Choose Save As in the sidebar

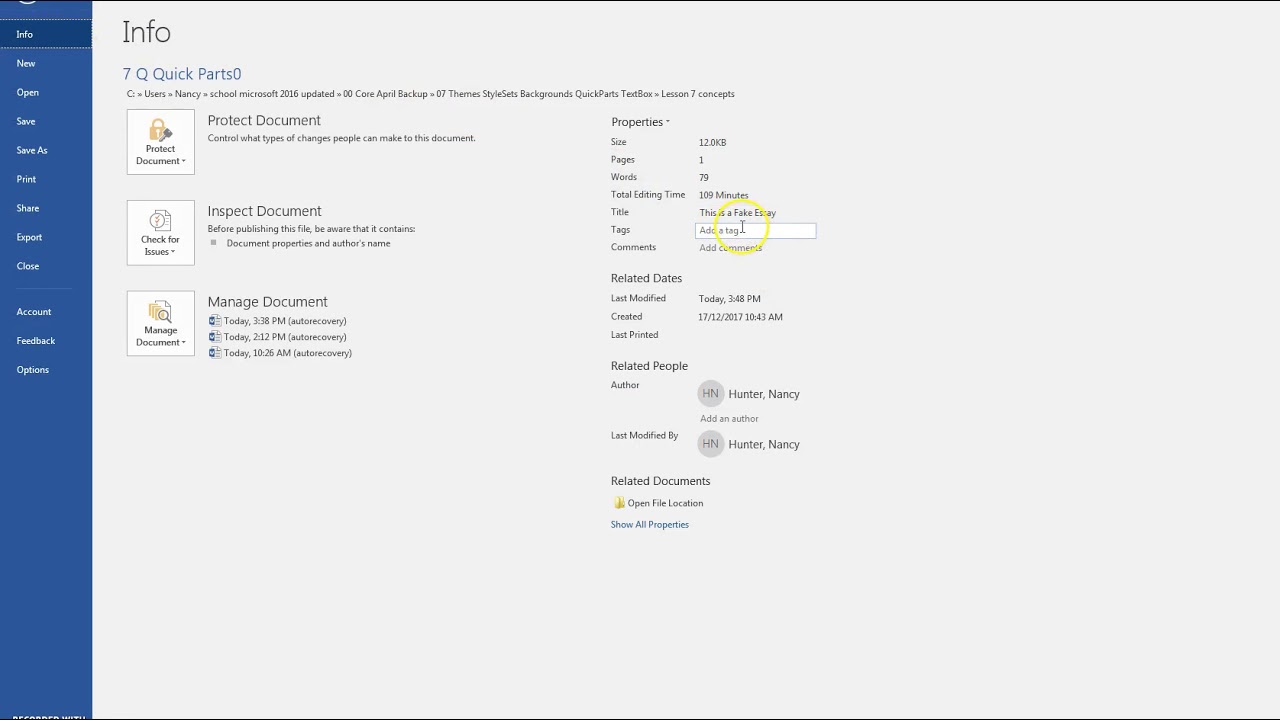(x=46, y=150)
